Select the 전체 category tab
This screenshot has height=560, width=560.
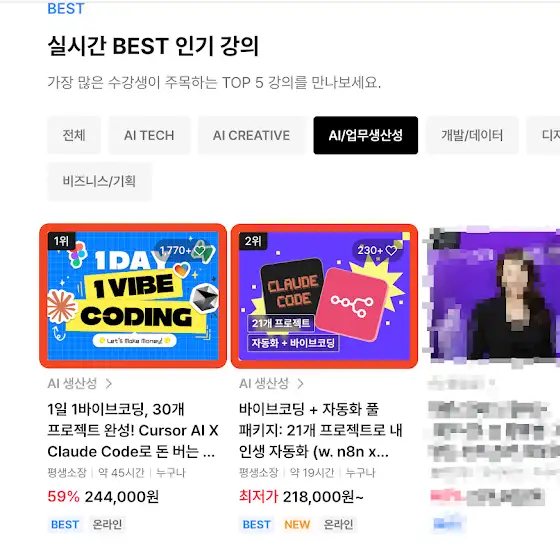(74, 135)
